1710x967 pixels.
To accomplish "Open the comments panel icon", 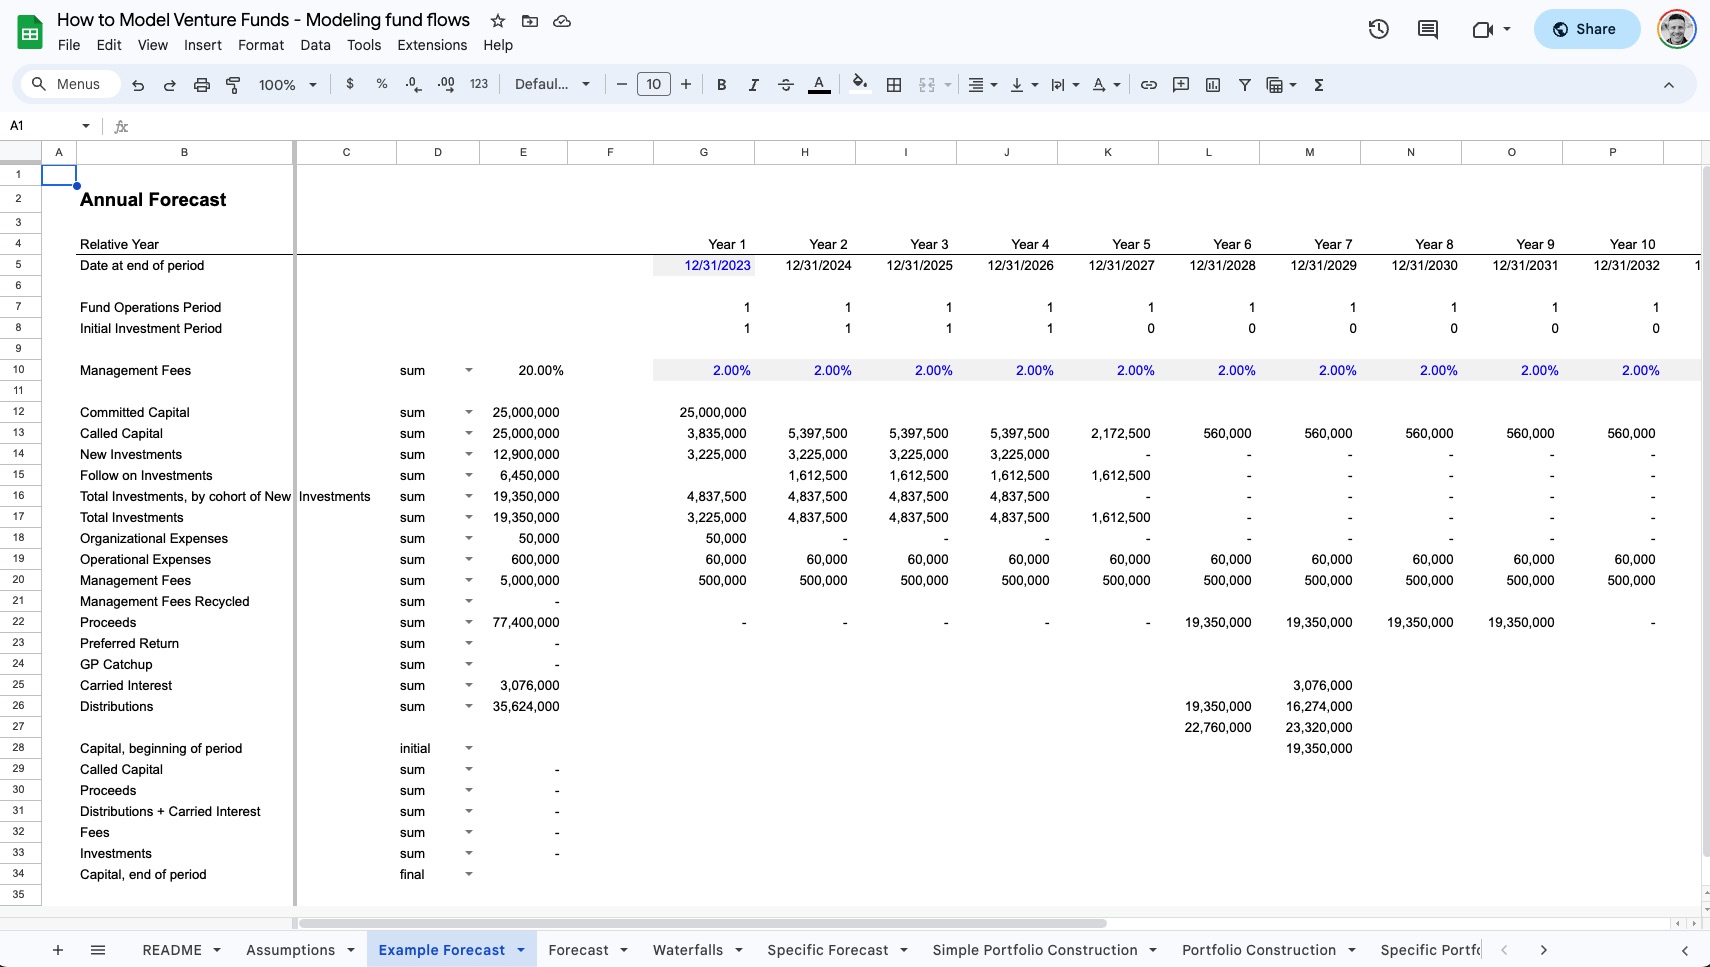I will [x=1427, y=29].
